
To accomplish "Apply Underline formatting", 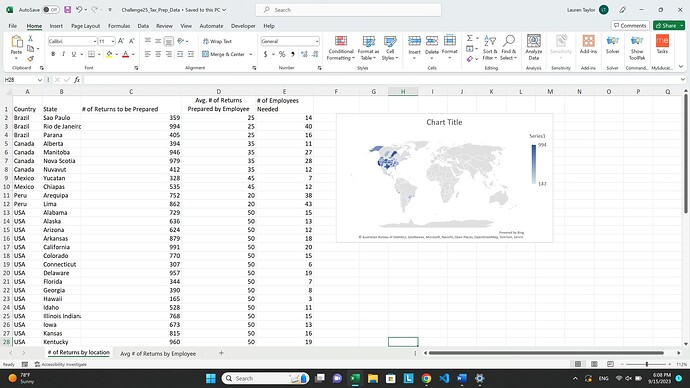I will point(73,54).
